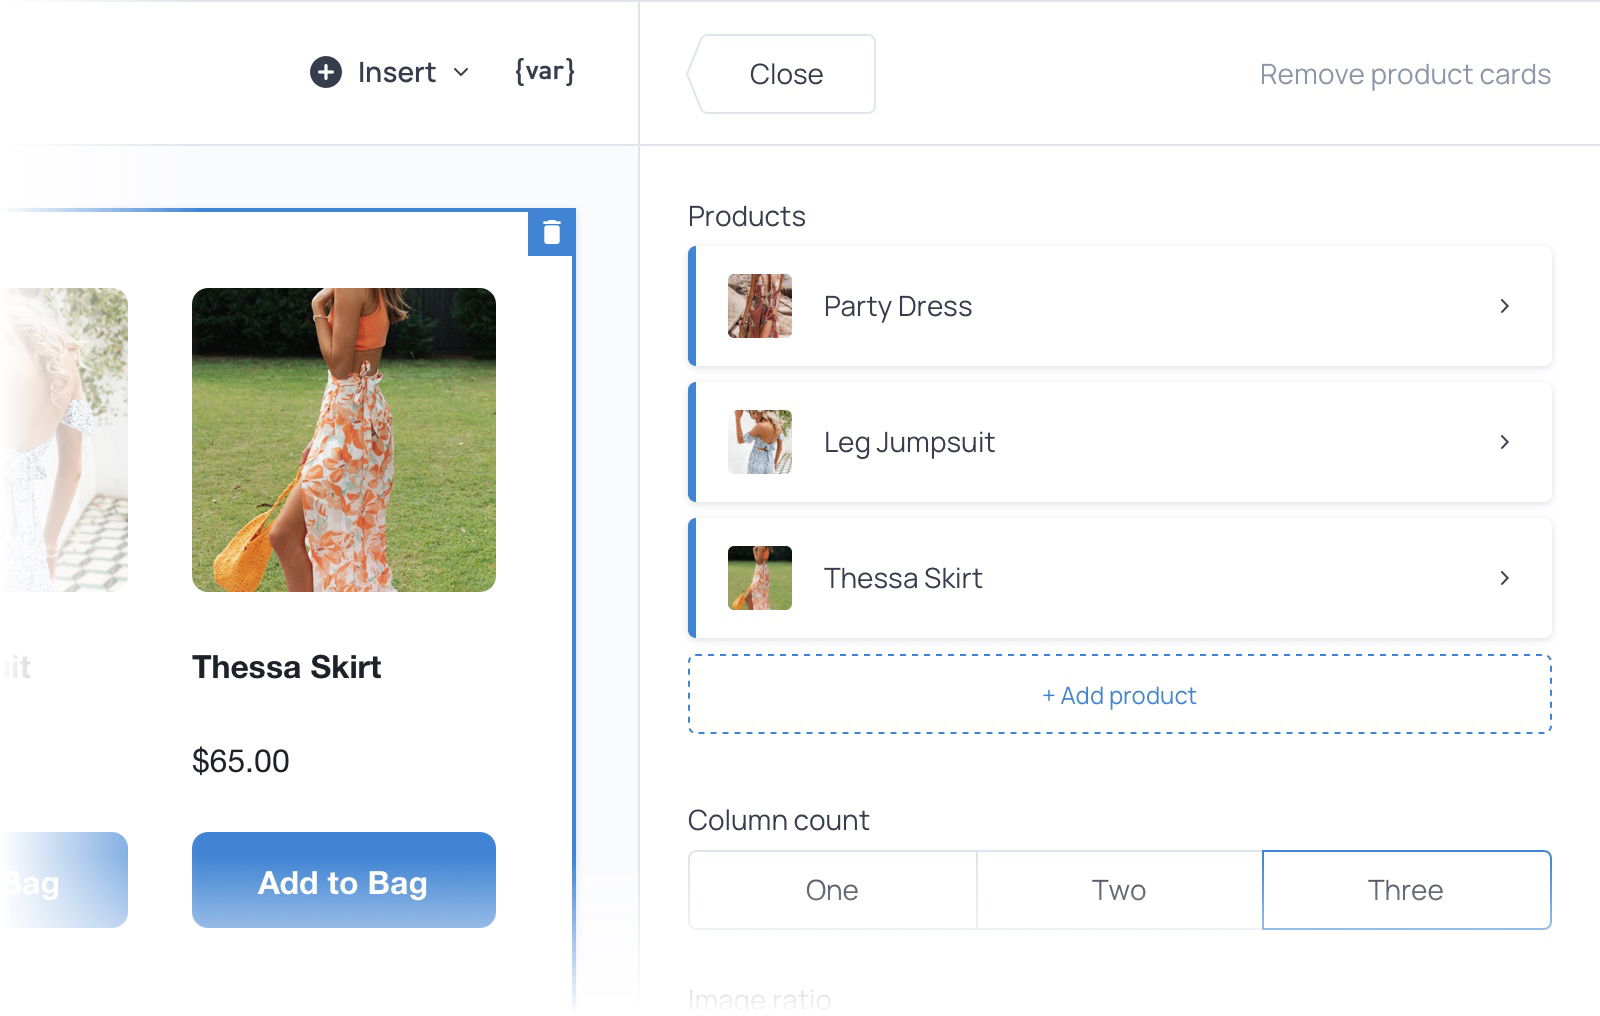1600x1016 pixels.
Task: Click the Leg Jumpsuit product thumbnail image
Action: pyautogui.click(x=759, y=442)
